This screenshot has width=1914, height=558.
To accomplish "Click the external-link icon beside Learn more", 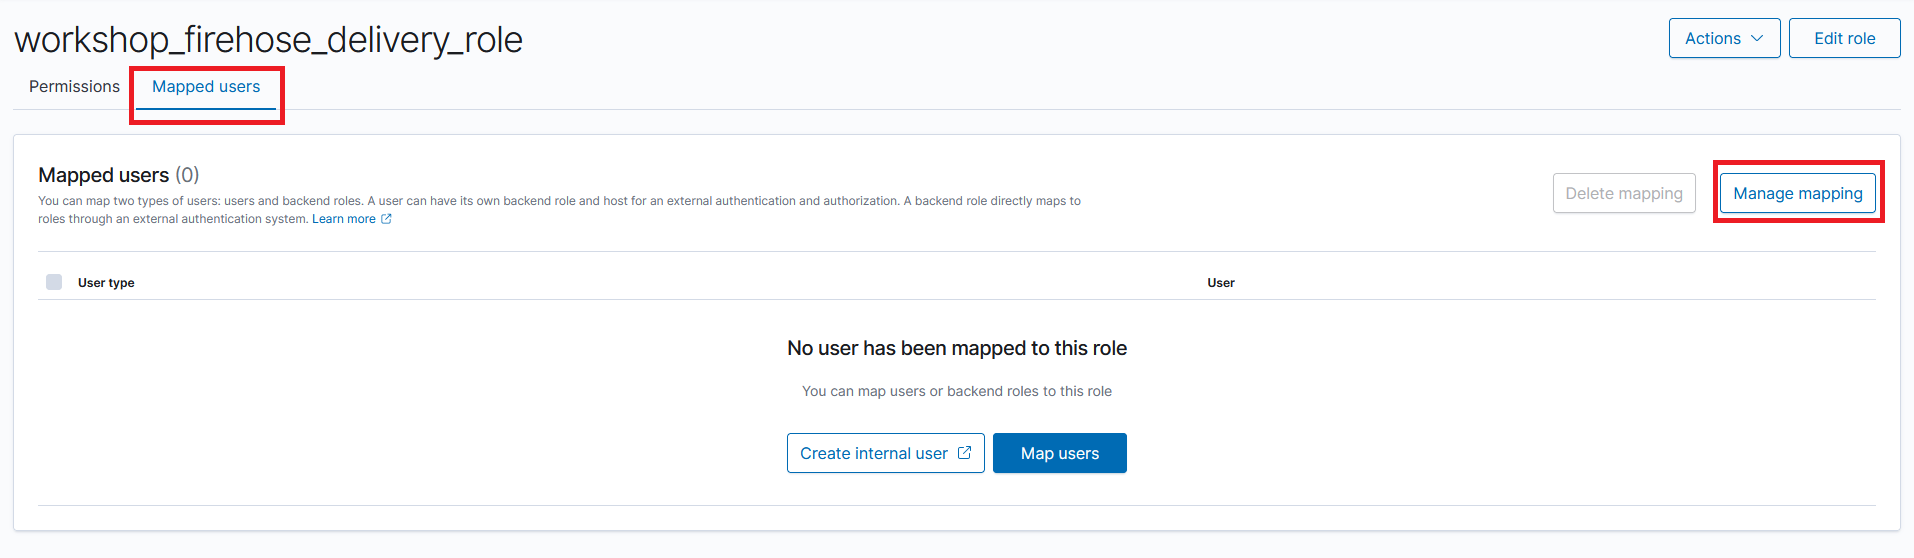I will (x=386, y=219).
